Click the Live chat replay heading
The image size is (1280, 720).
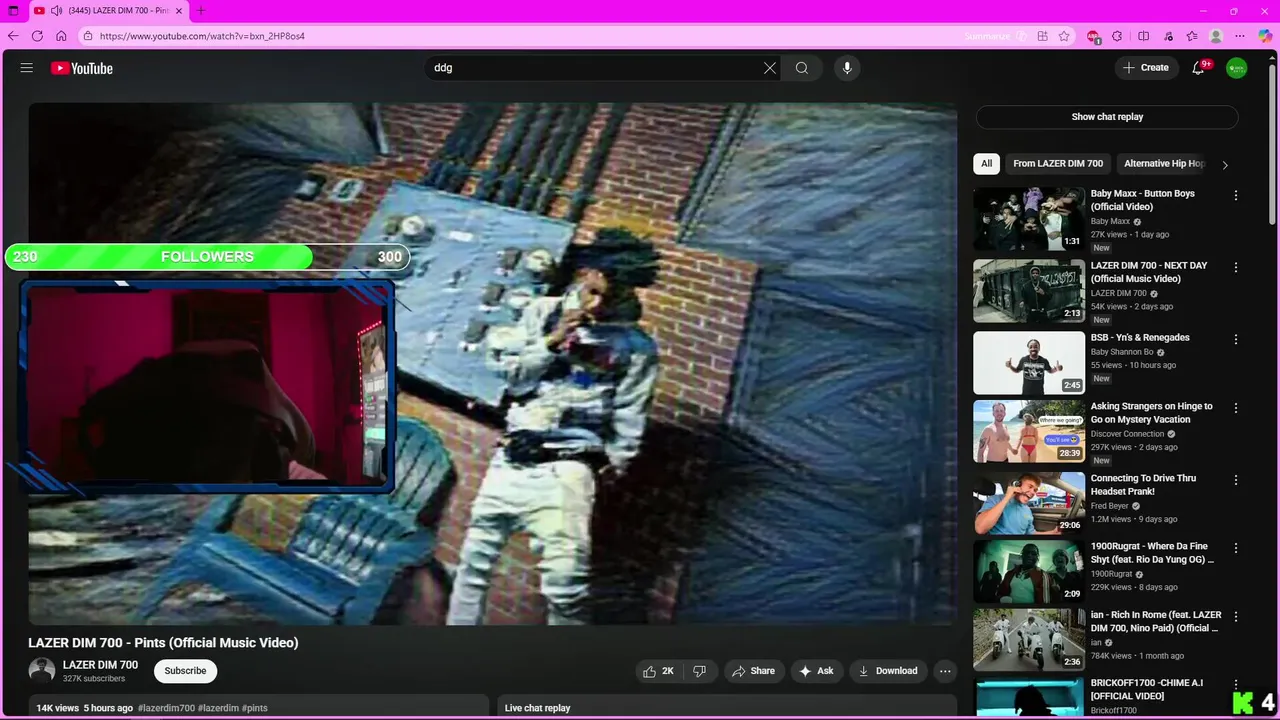pyautogui.click(x=537, y=708)
